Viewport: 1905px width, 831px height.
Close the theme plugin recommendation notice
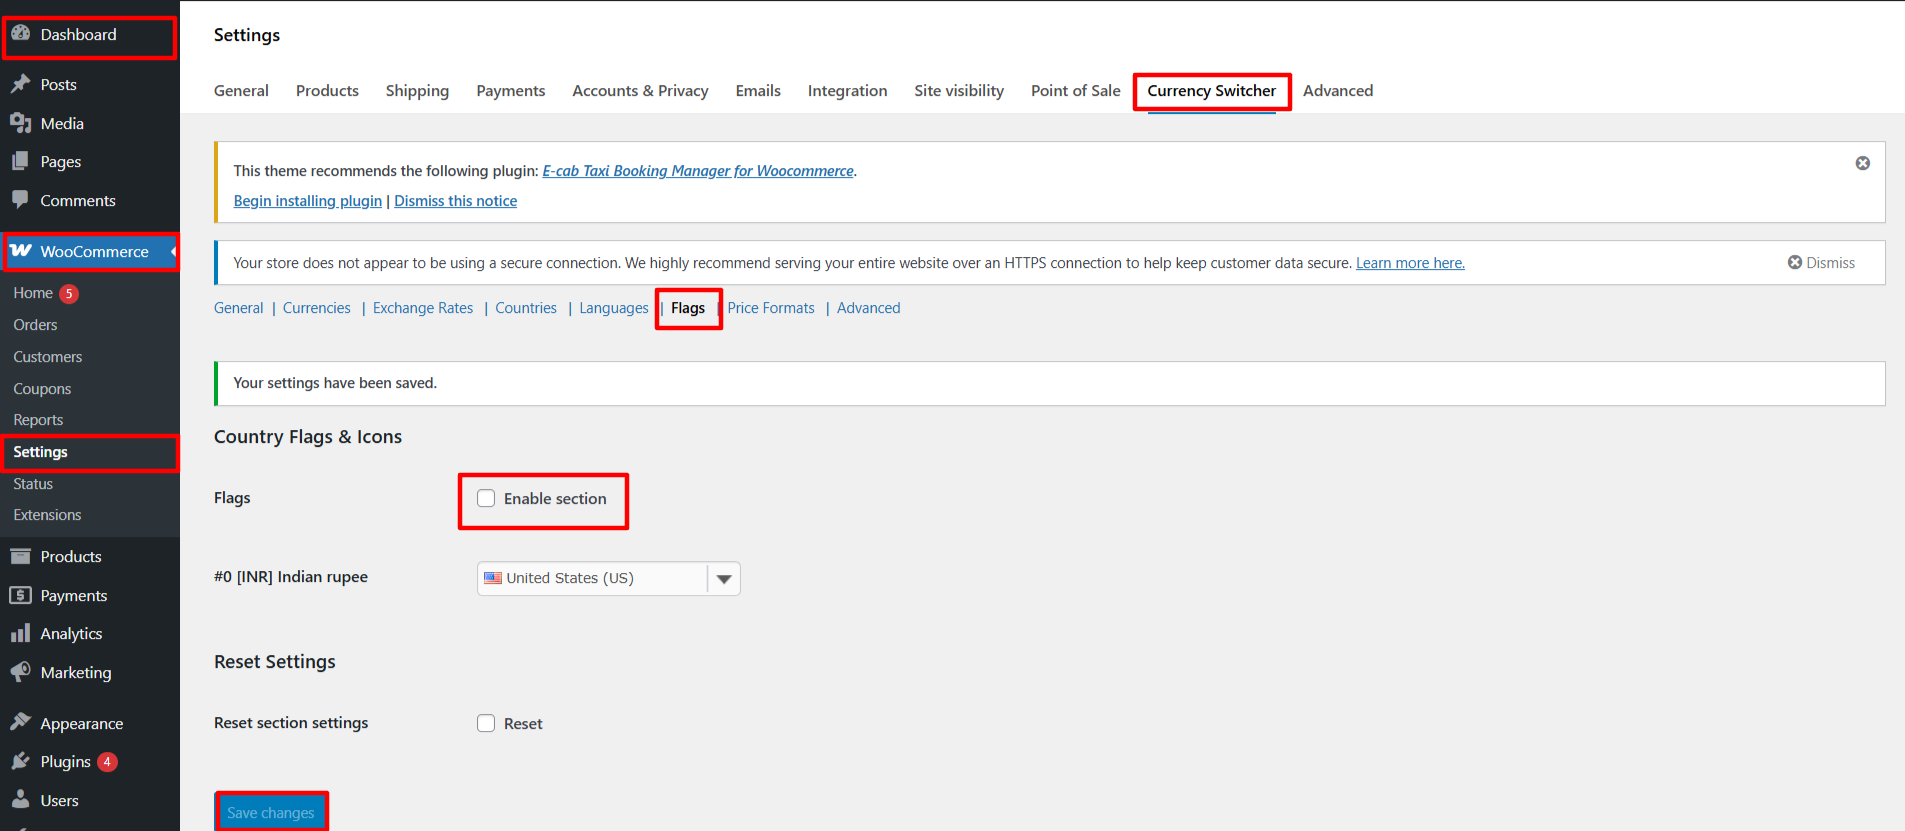click(1862, 163)
